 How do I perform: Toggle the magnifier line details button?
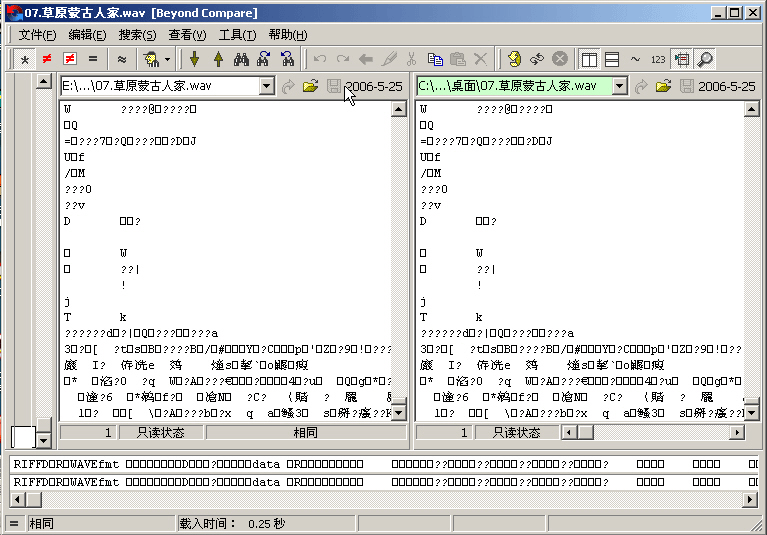pos(705,59)
